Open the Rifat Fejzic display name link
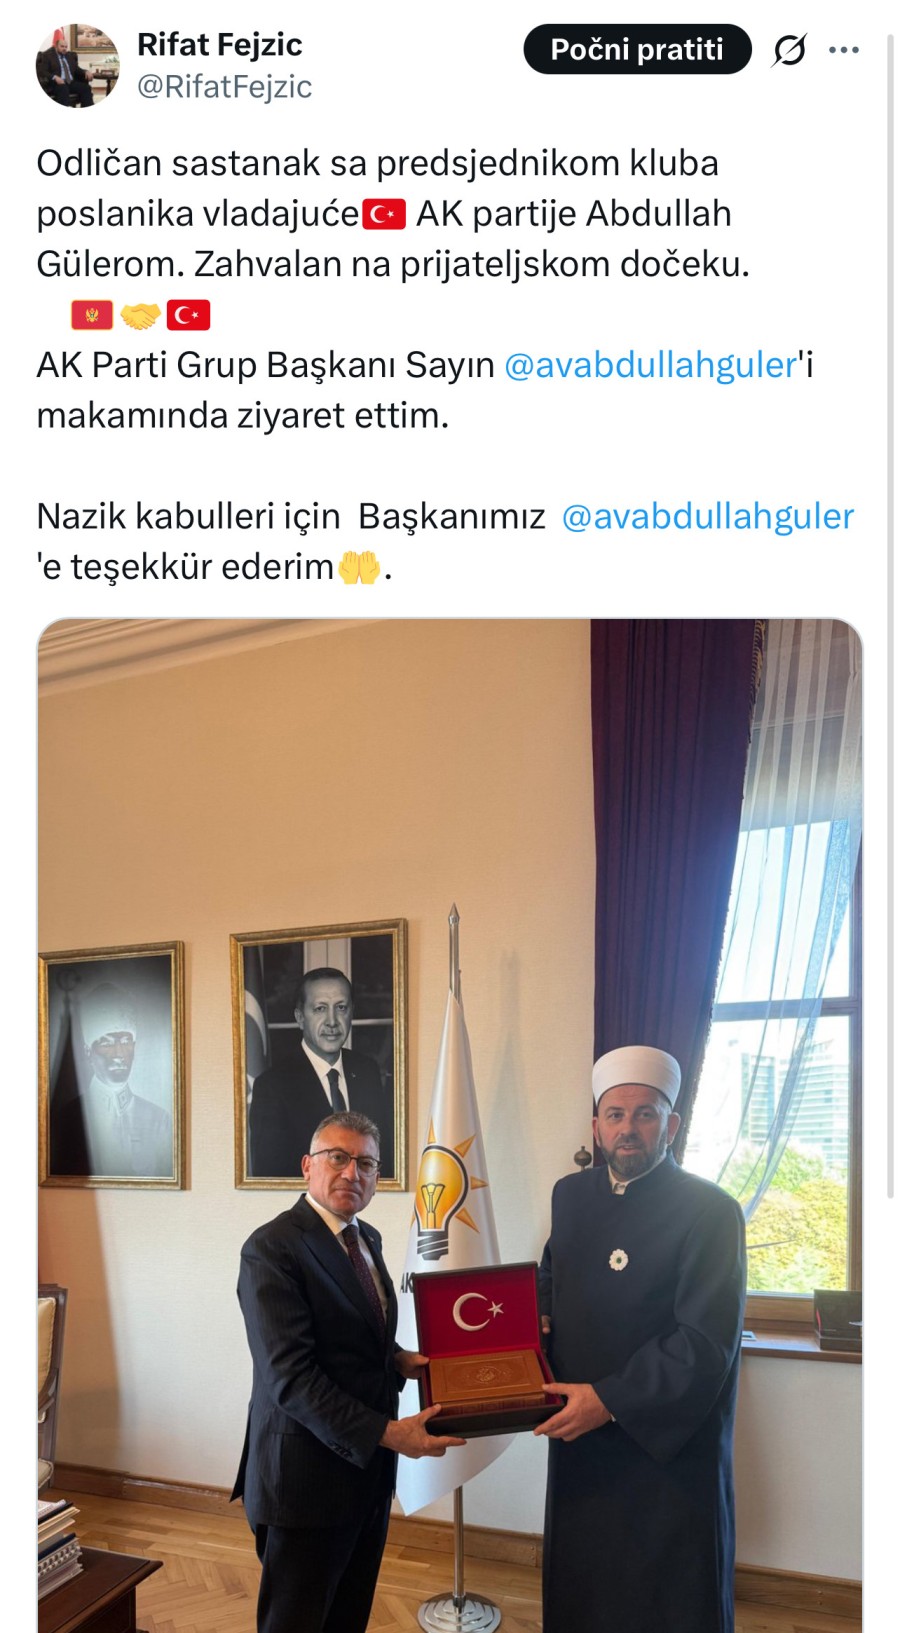This screenshot has height=1633, width=900. [219, 44]
